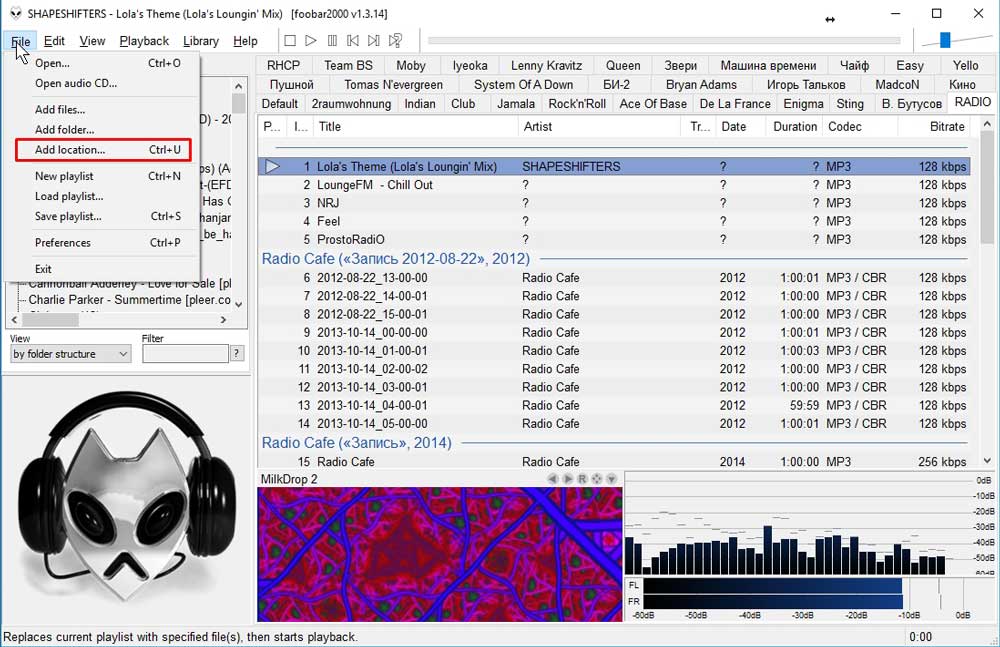Adjust the volume slider handle
The image size is (1000, 647).
tap(945, 40)
